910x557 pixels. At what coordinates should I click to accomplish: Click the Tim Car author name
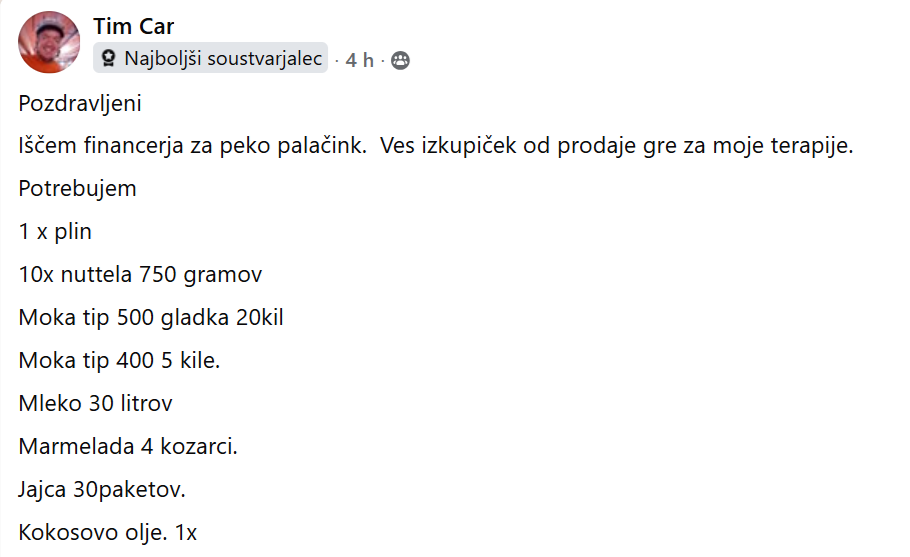[133, 26]
